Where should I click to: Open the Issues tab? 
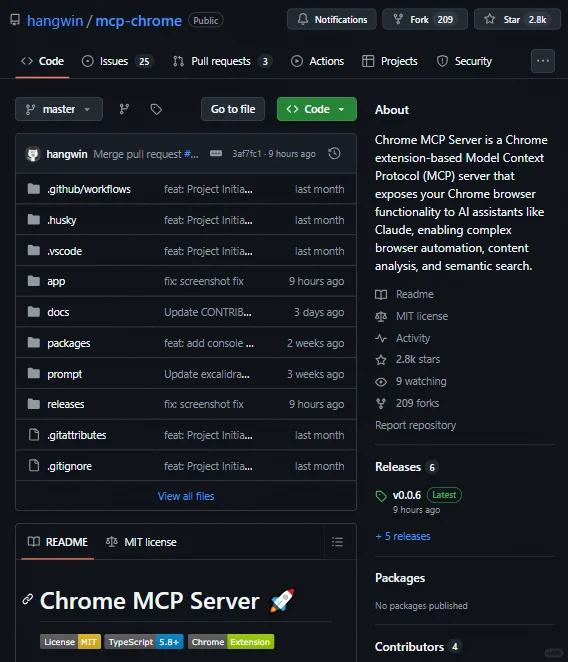point(117,61)
